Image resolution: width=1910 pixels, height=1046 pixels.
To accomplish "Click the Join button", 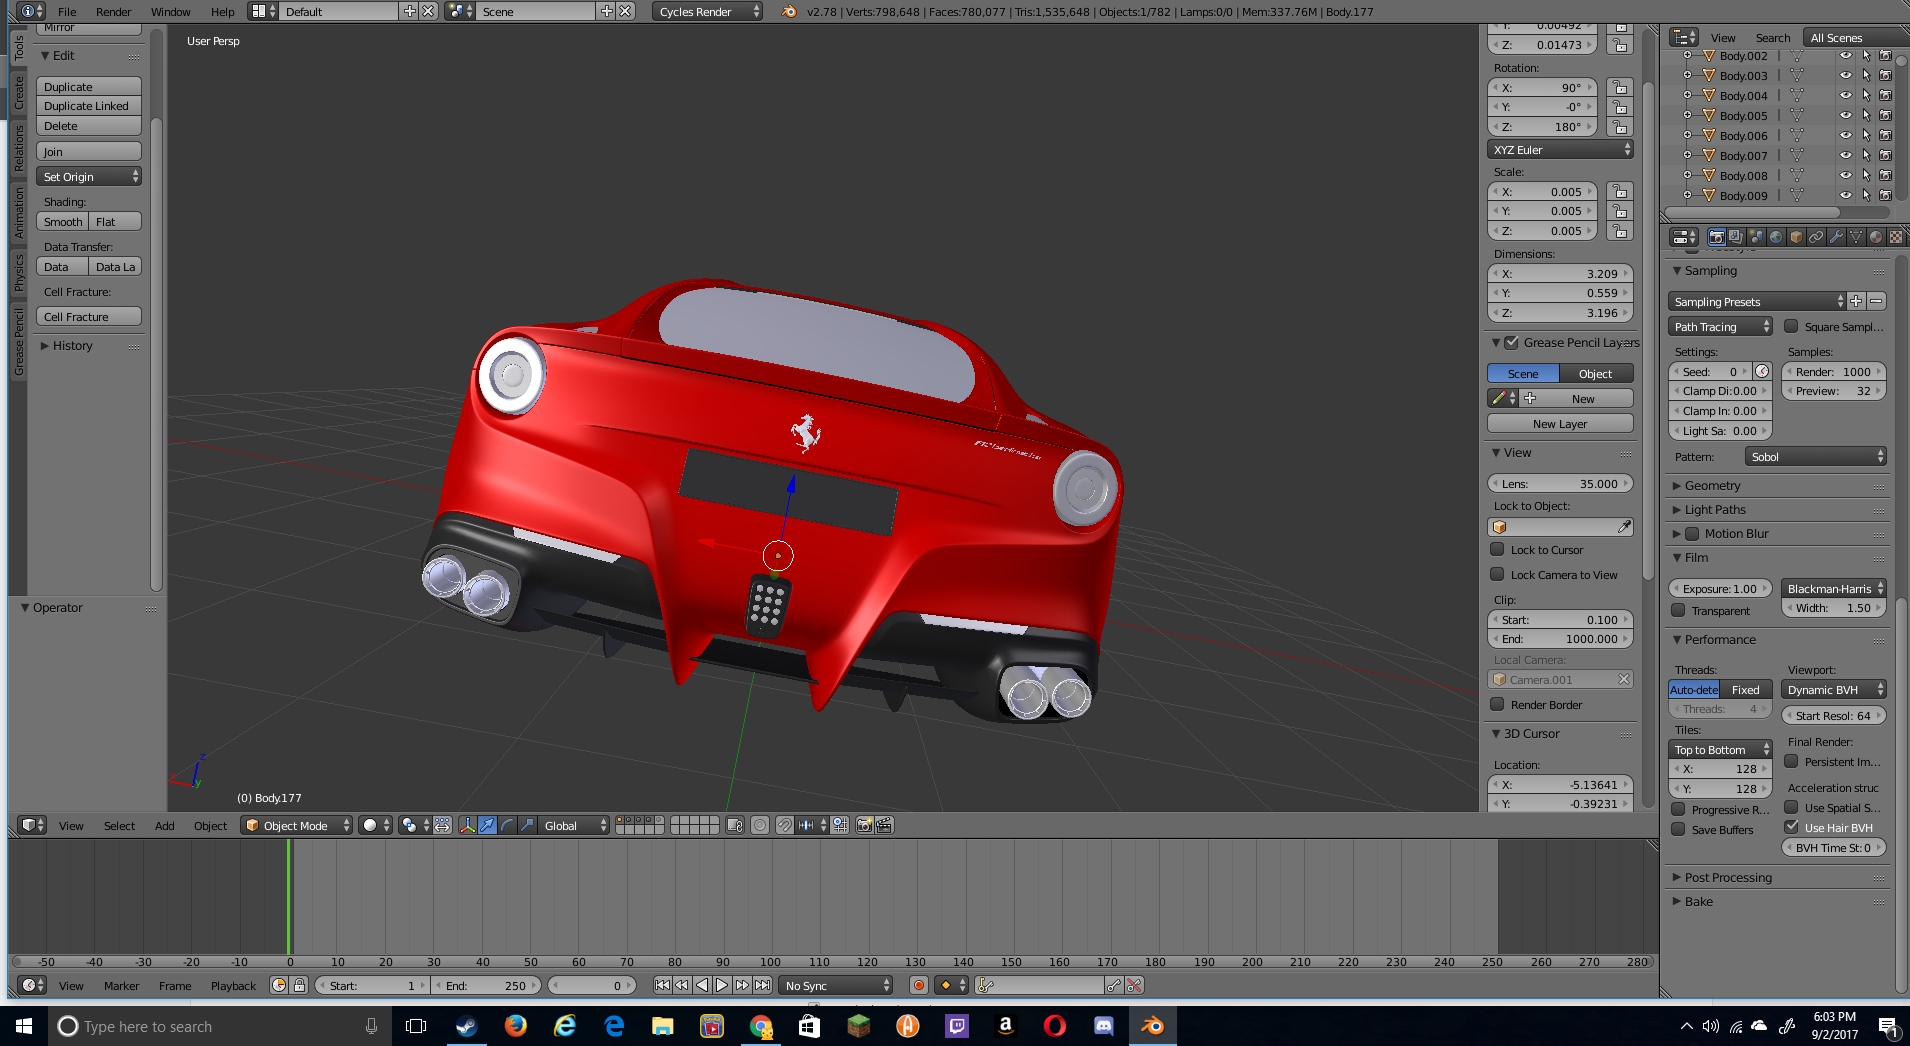I will tap(89, 151).
